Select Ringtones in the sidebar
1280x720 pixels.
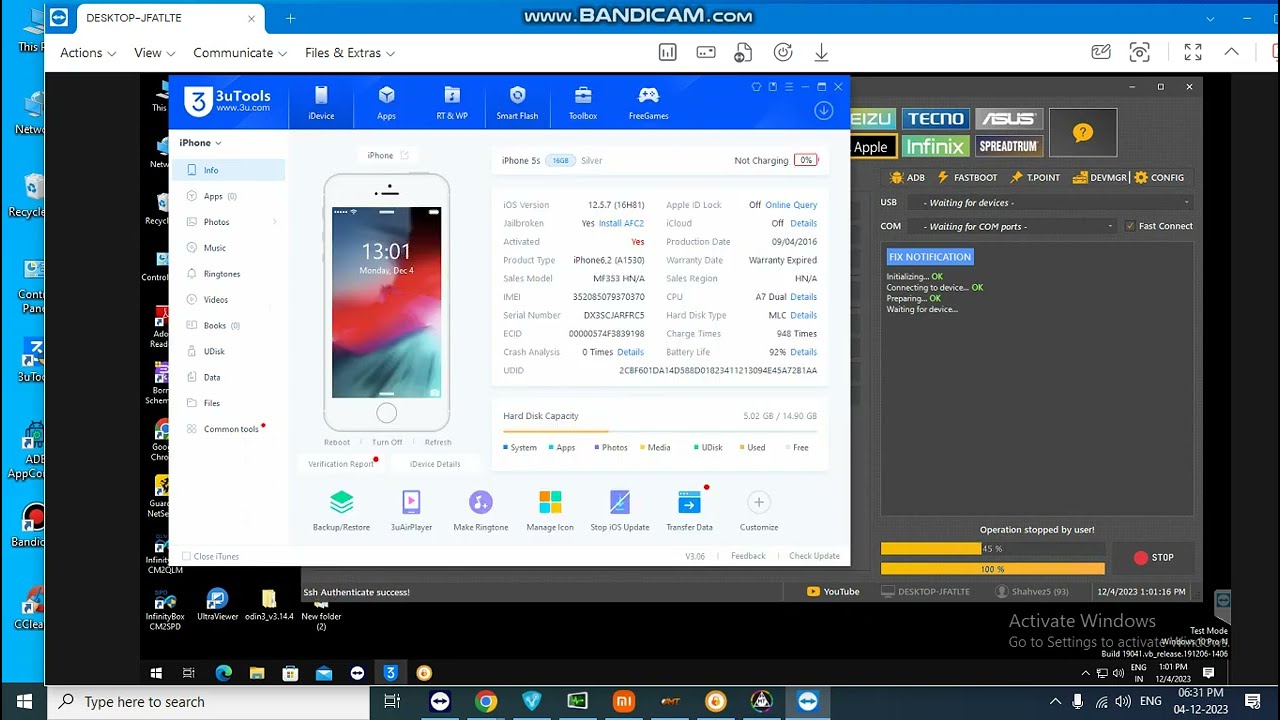228,274
